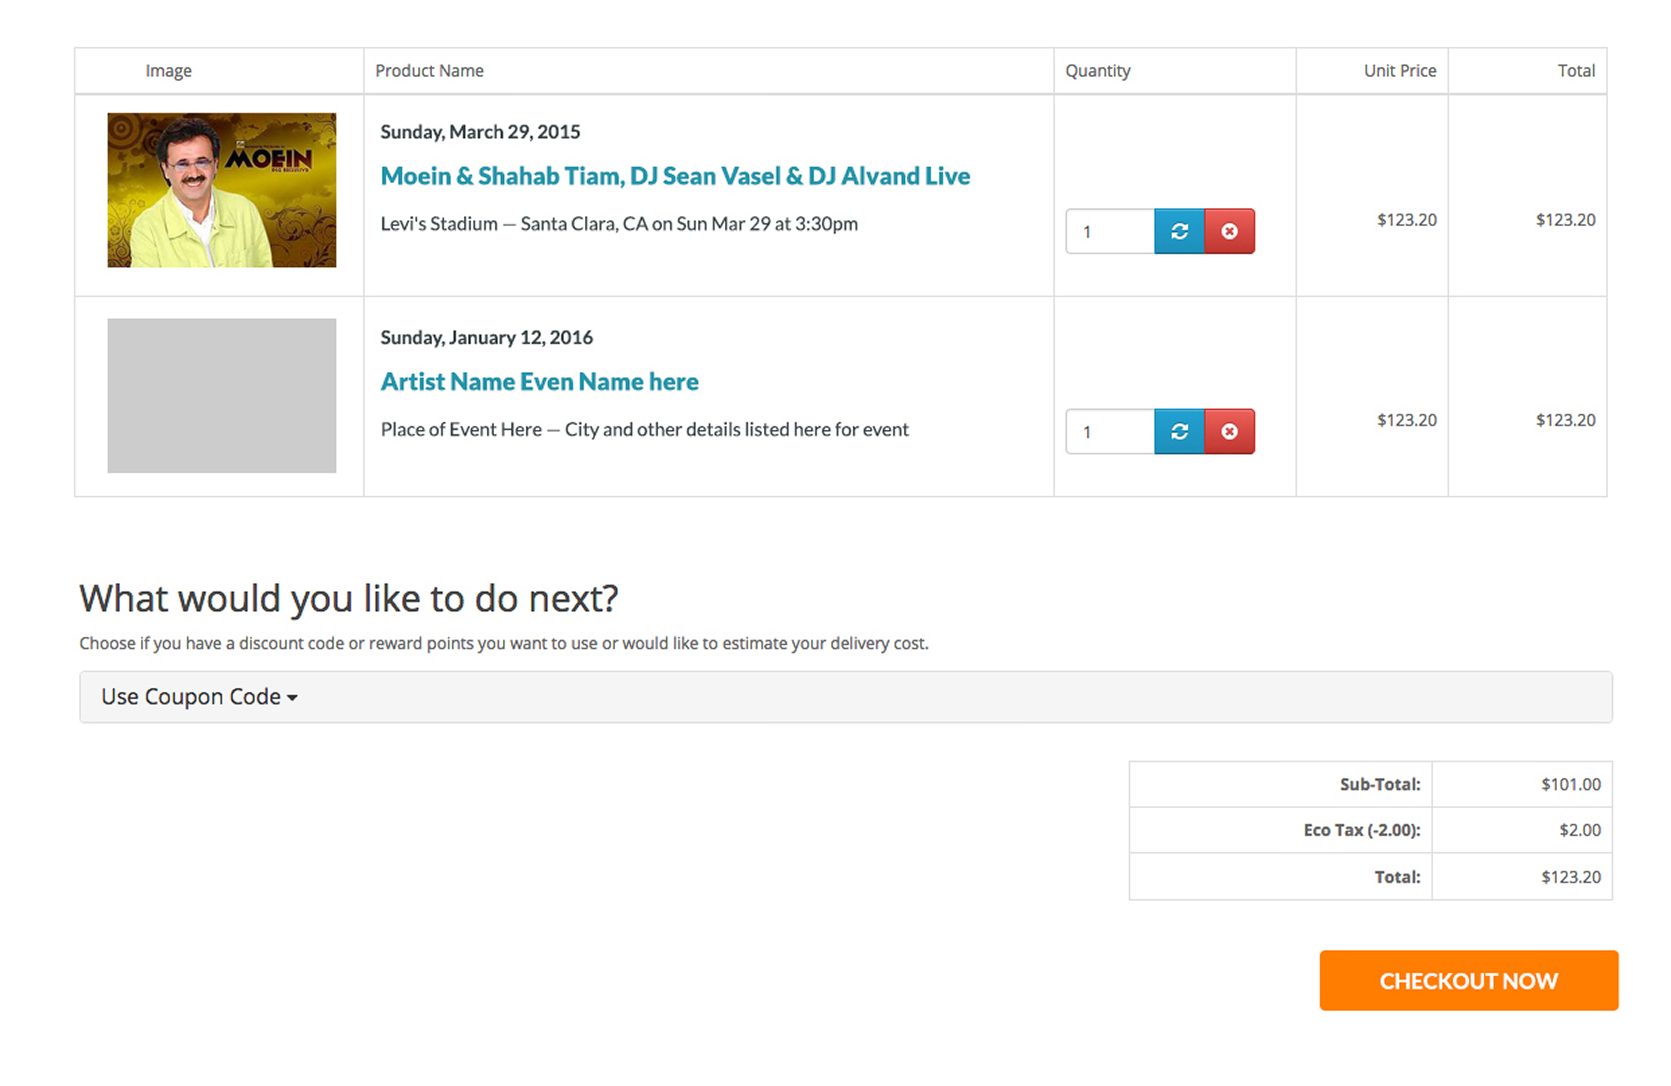1671x1086 pixels.
Task: Click the Product Name column header
Action: [x=429, y=71]
